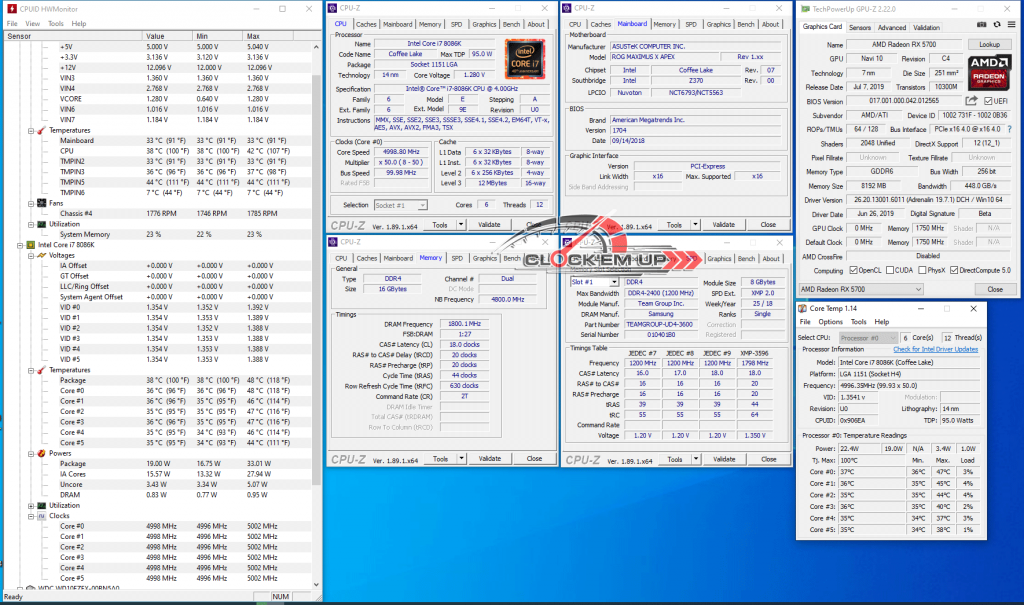Toggle the UEFI checkbox in GPU-Z
Viewport: 1024px width, 605px height.
[988, 101]
